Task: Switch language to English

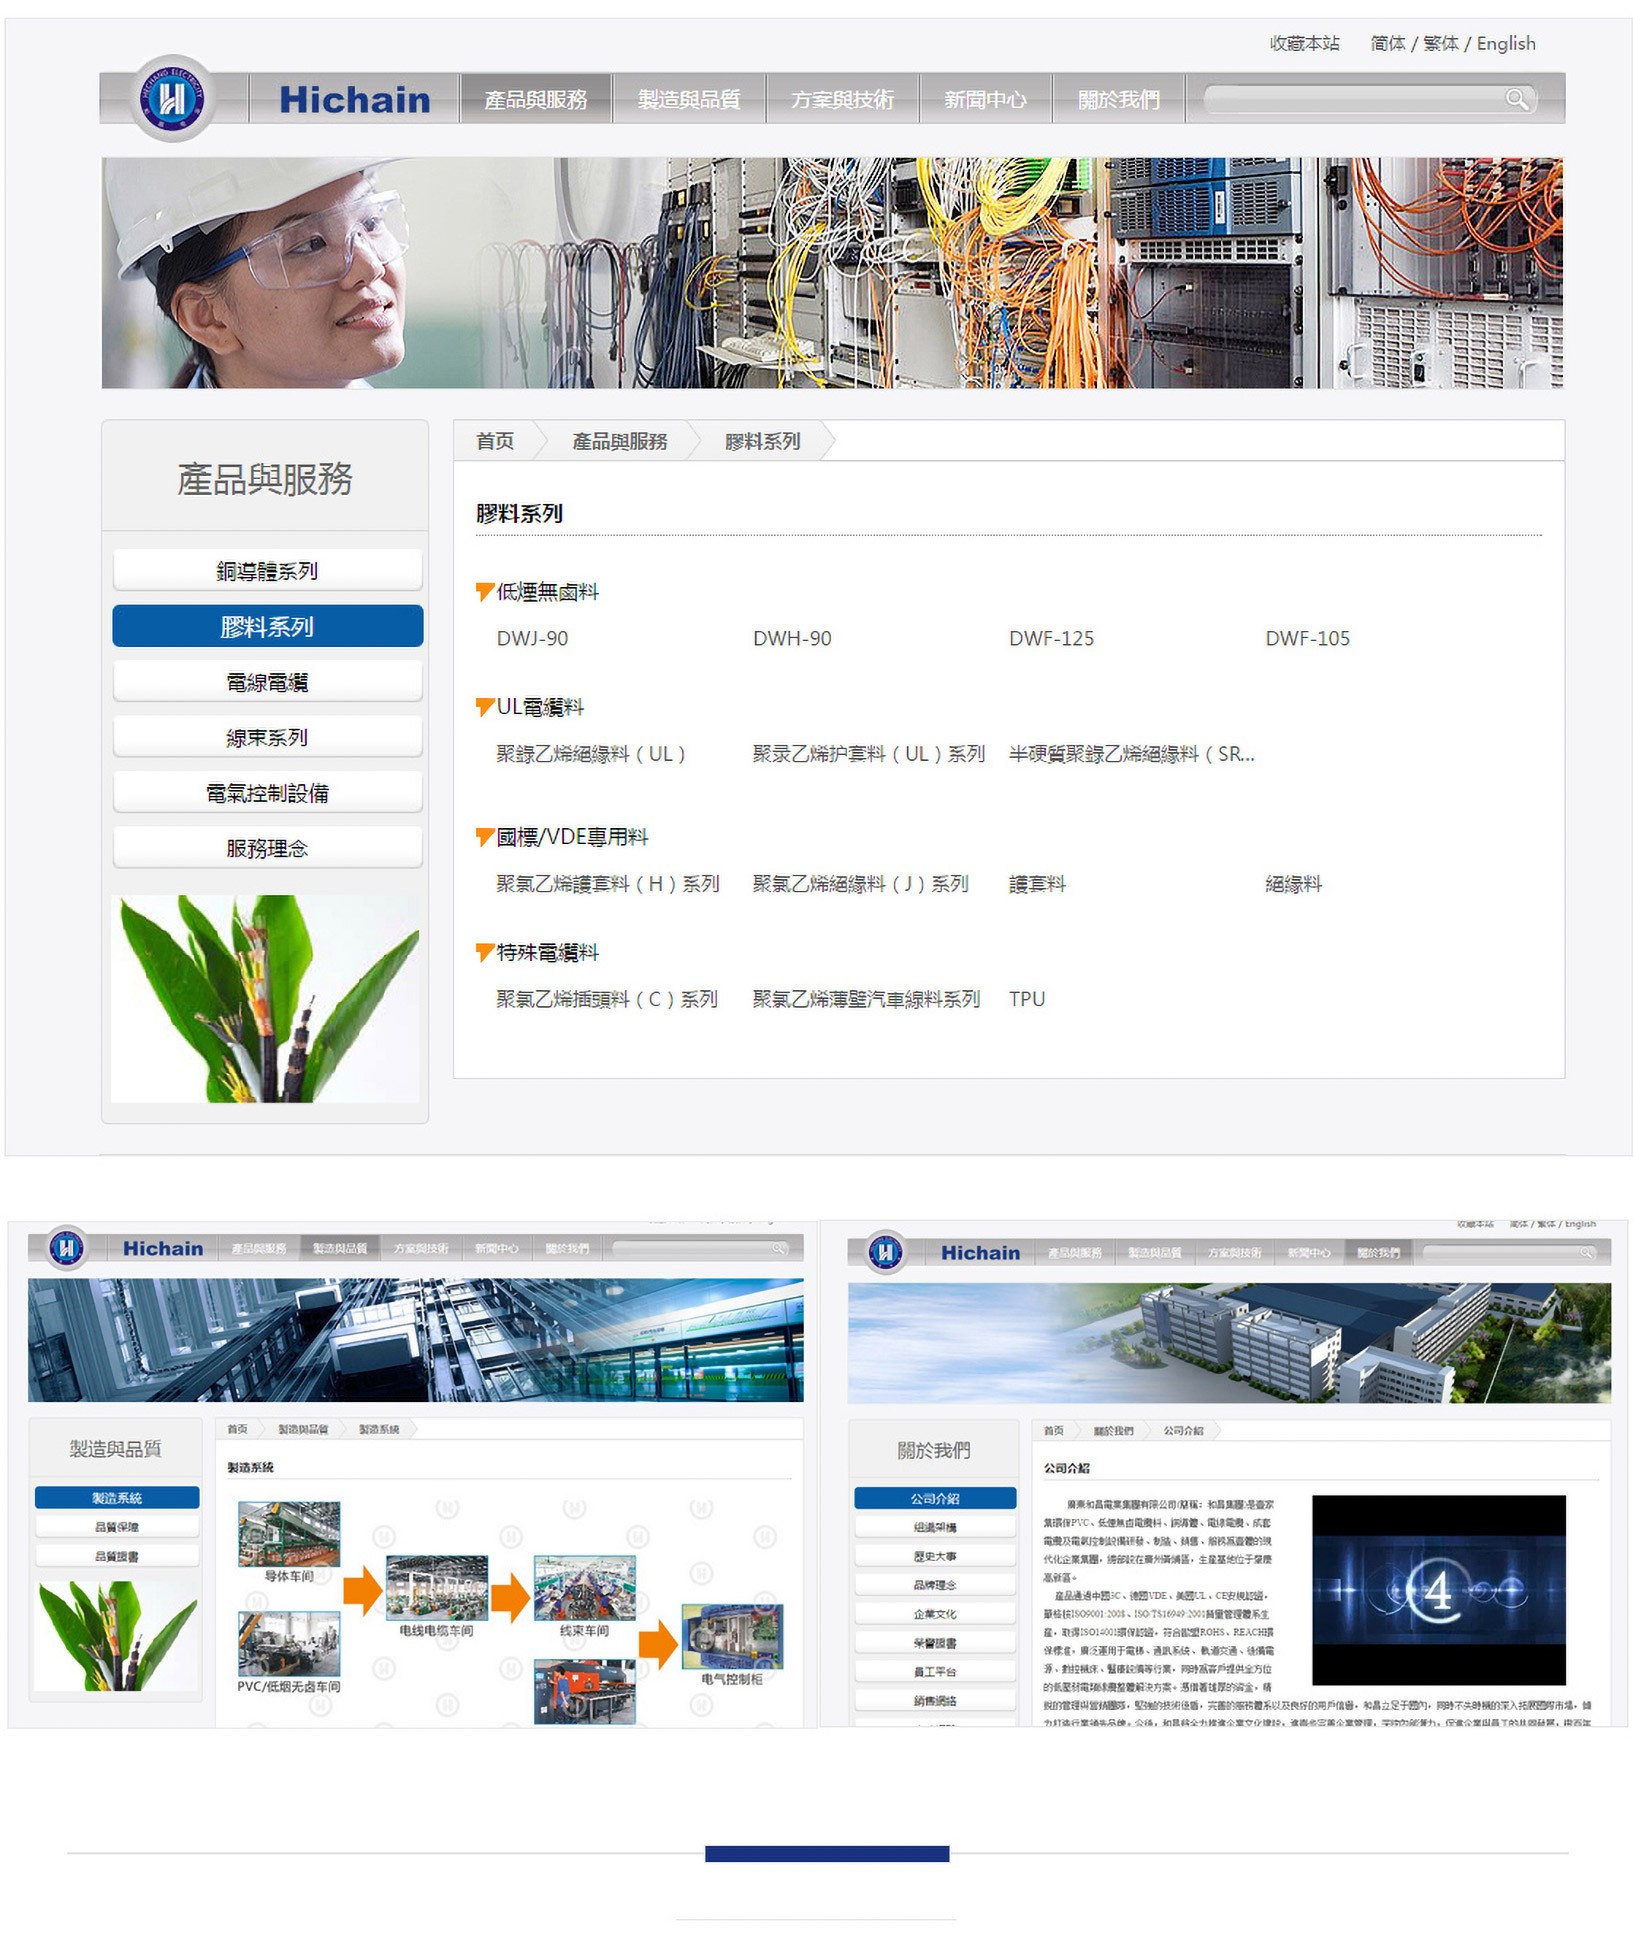Action: [x=1505, y=43]
